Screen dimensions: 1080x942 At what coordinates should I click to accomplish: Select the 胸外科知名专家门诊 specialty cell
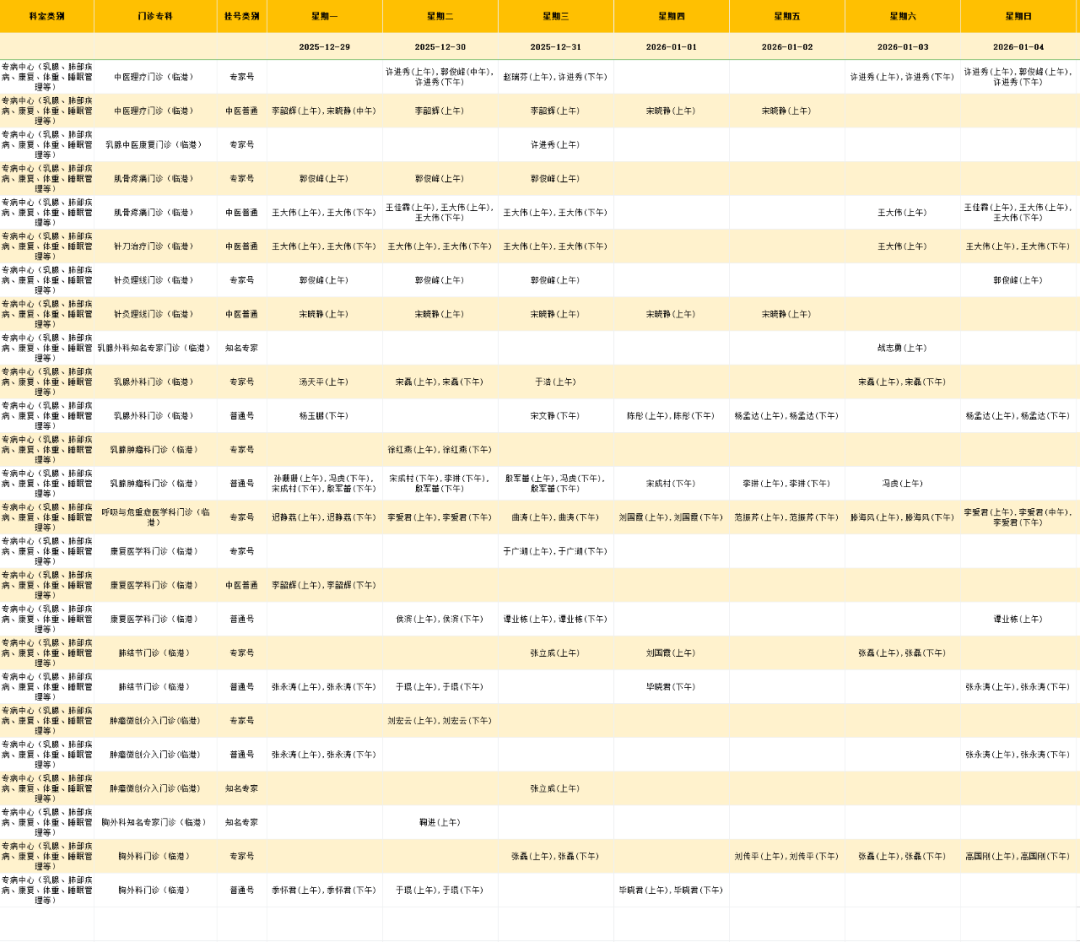(155, 822)
